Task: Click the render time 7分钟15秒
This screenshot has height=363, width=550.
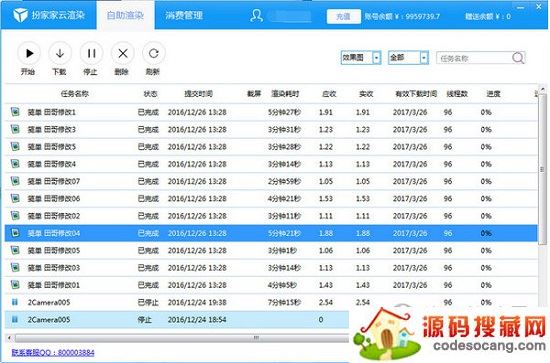Action: pos(284,302)
